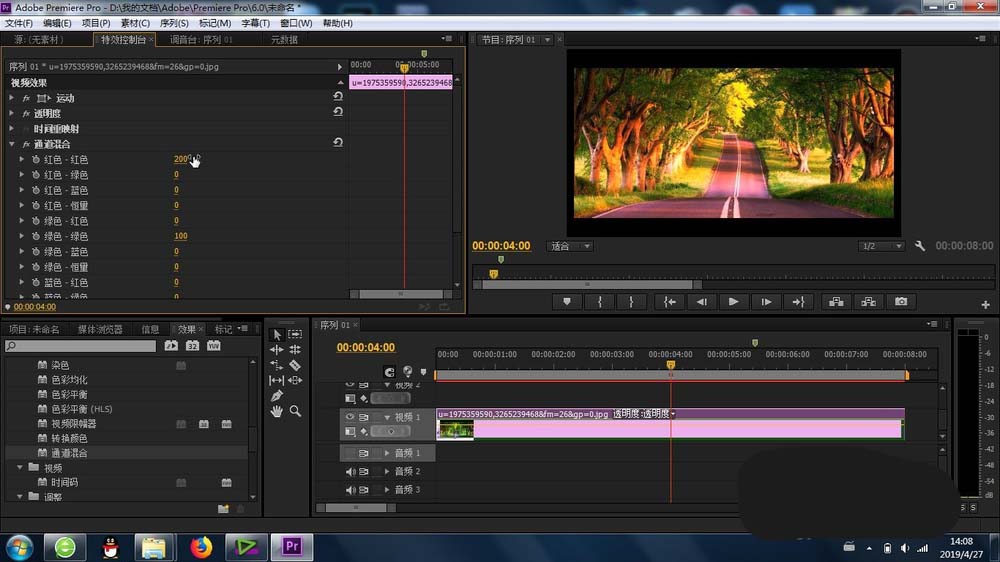Screen dimensions: 1000x562
Task: Reset the Channel Mixer effect
Action: point(338,143)
